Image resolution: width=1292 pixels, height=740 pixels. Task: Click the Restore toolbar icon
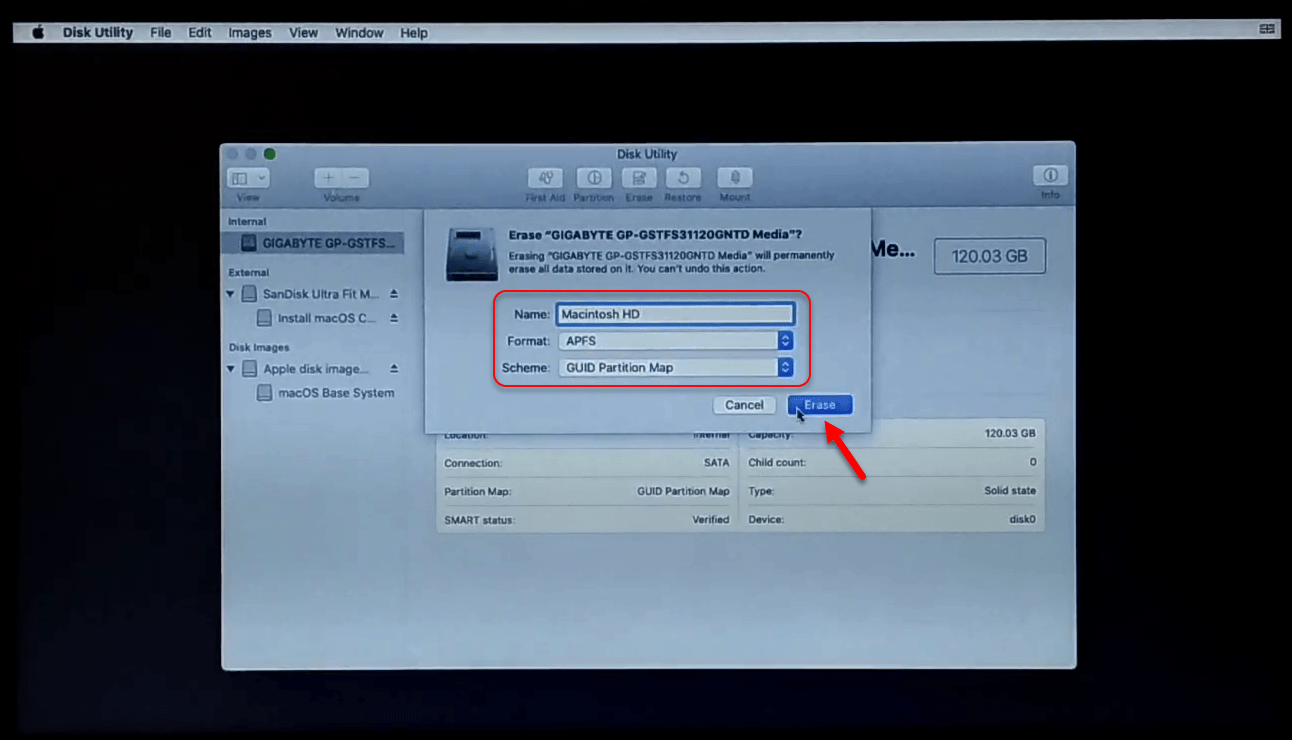point(683,177)
